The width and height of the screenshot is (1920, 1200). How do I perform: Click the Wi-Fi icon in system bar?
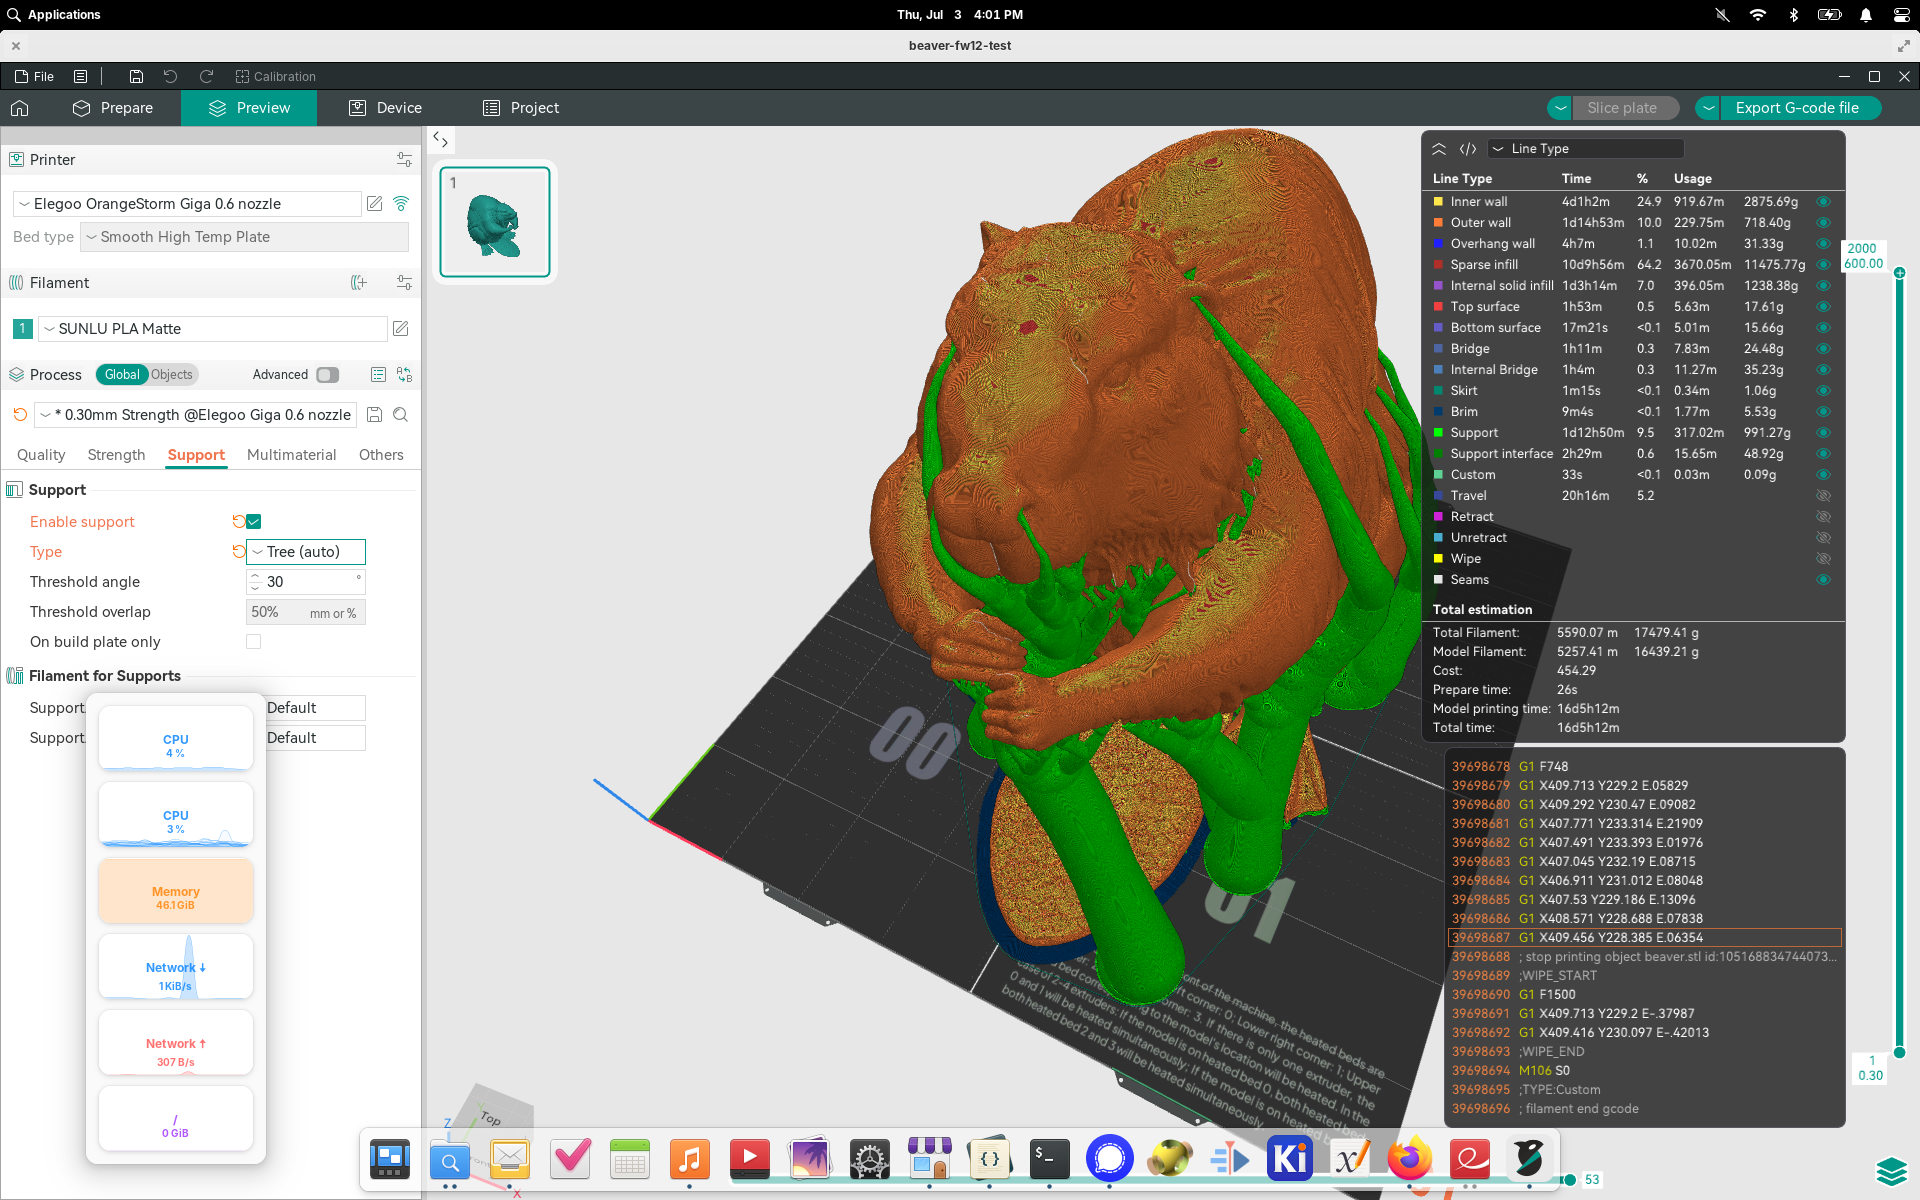tap(1757, 15)
